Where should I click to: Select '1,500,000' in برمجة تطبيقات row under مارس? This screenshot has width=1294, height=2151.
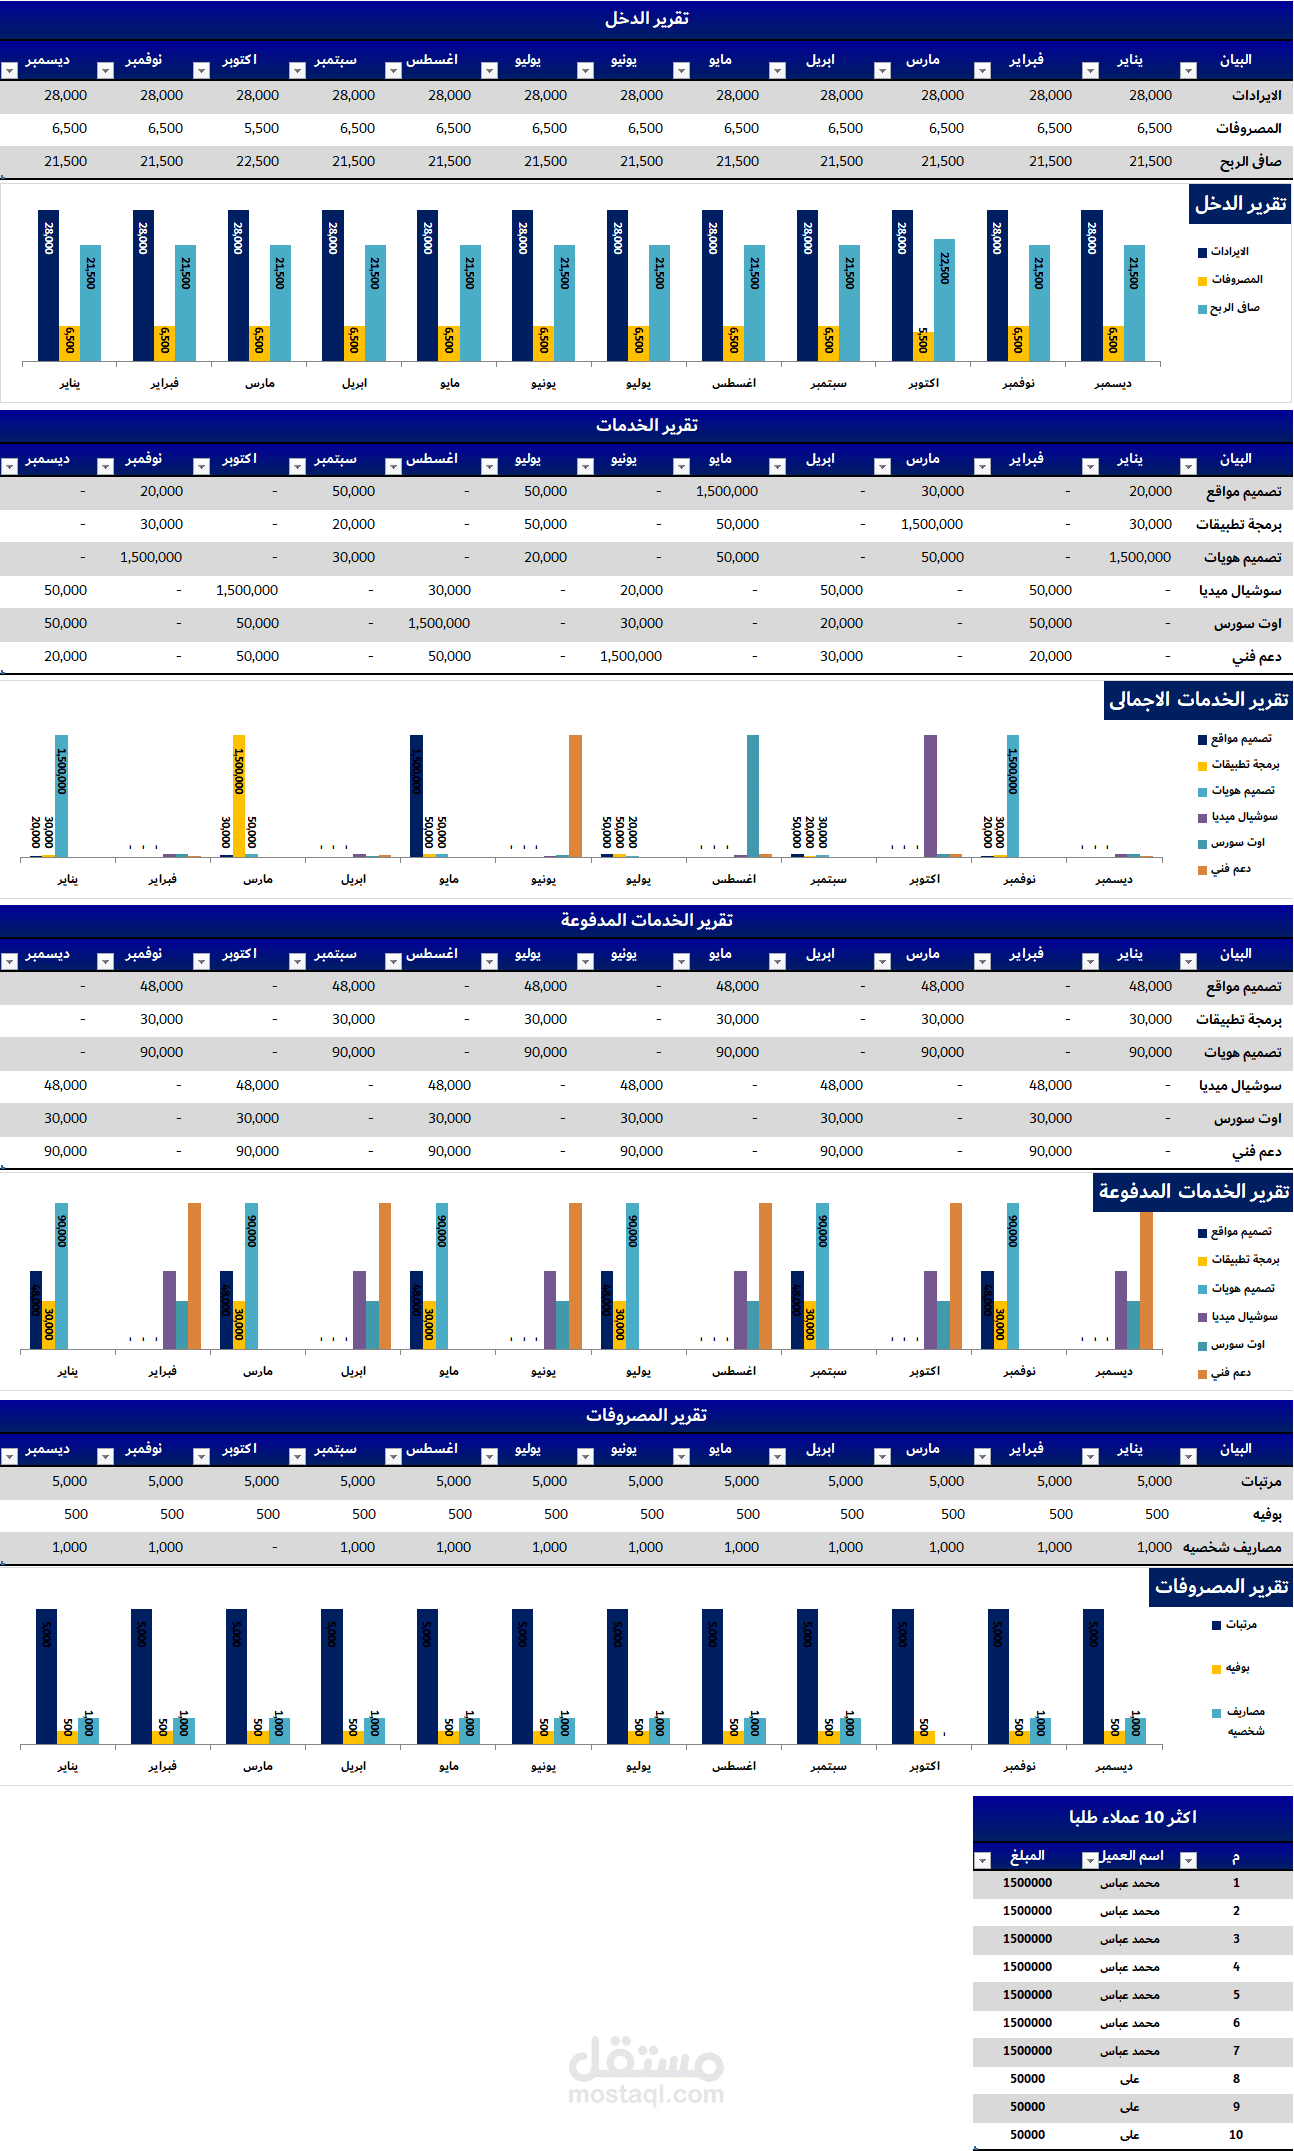(932, 525)
